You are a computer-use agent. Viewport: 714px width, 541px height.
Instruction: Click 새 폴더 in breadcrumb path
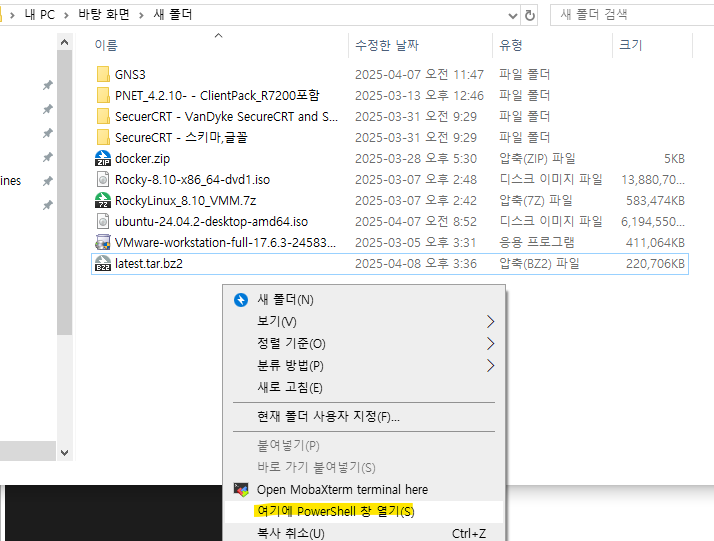[173, 15]
